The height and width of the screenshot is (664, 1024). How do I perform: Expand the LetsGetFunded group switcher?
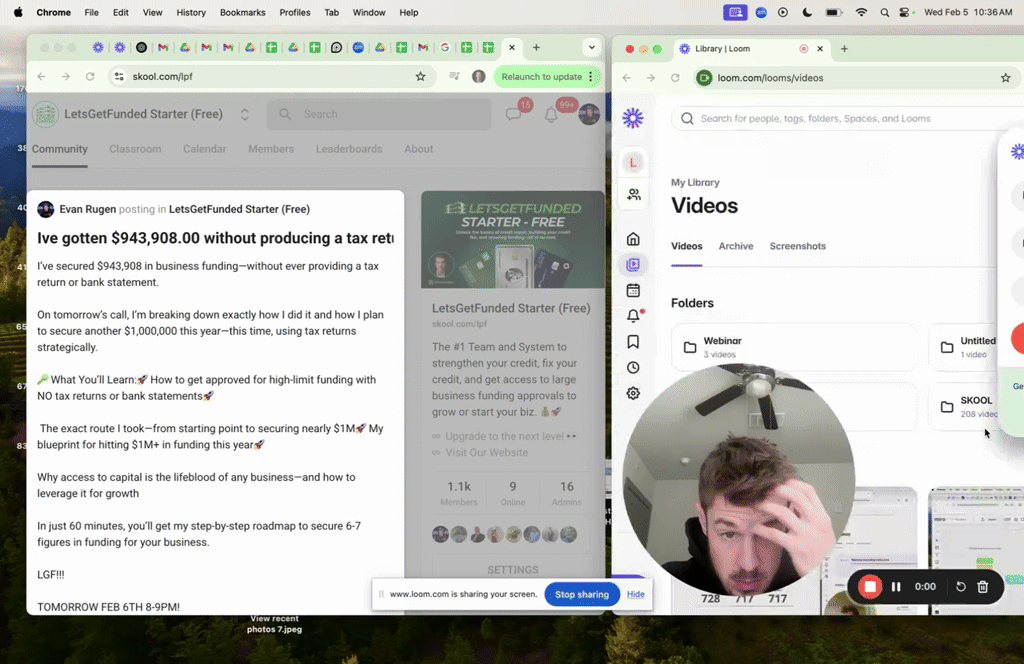coord(244,114)
